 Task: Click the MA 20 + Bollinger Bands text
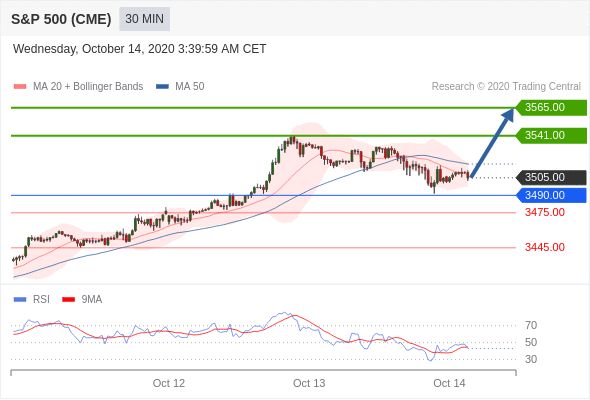click(x=88, y=87)
